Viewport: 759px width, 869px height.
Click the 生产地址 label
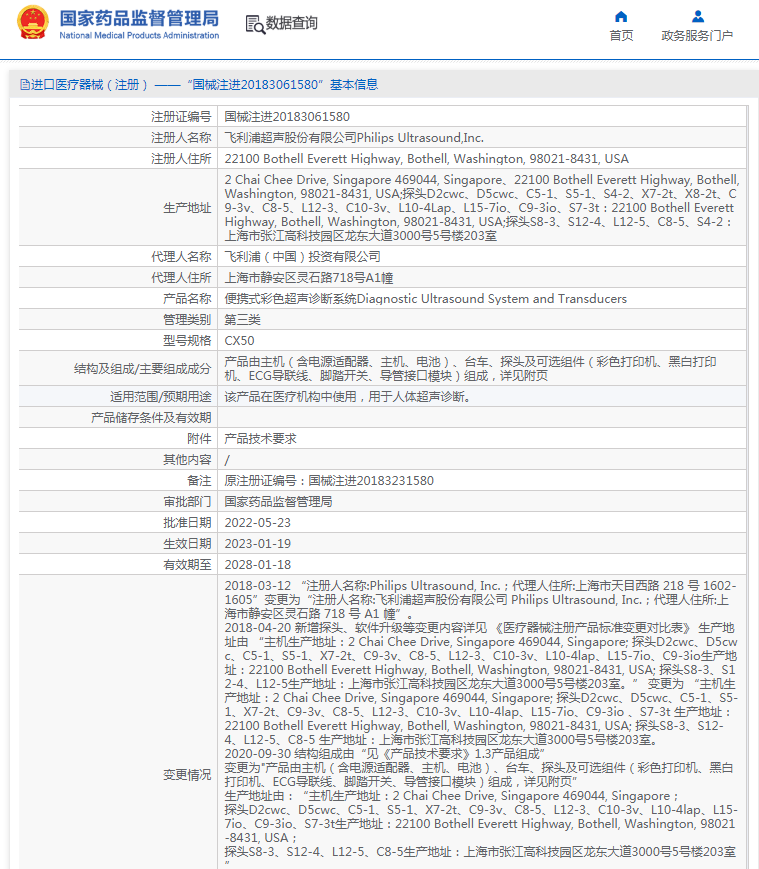187,208
